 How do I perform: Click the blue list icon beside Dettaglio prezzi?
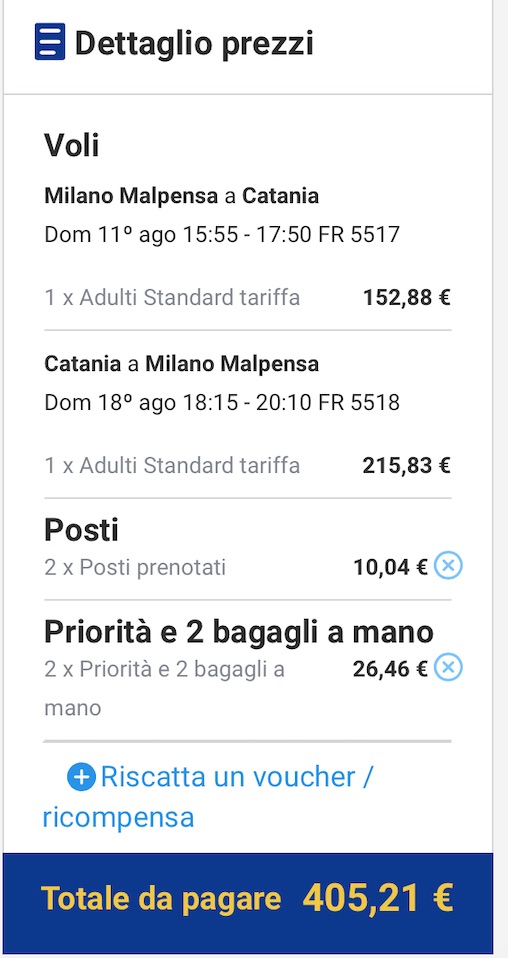(50, 42)
